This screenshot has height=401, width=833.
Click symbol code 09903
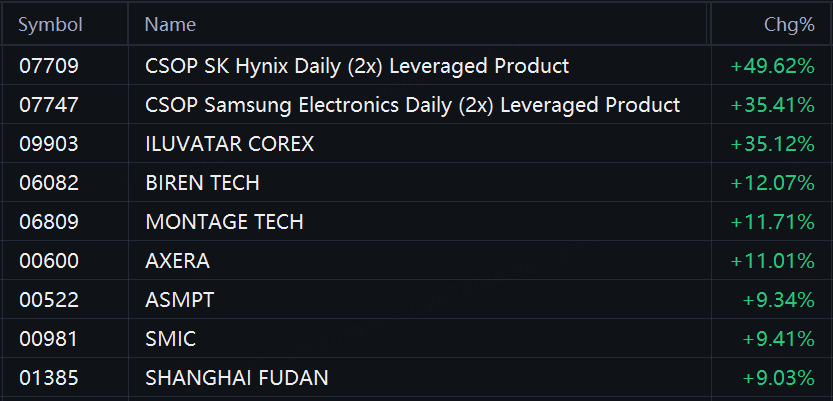[49, 144]
